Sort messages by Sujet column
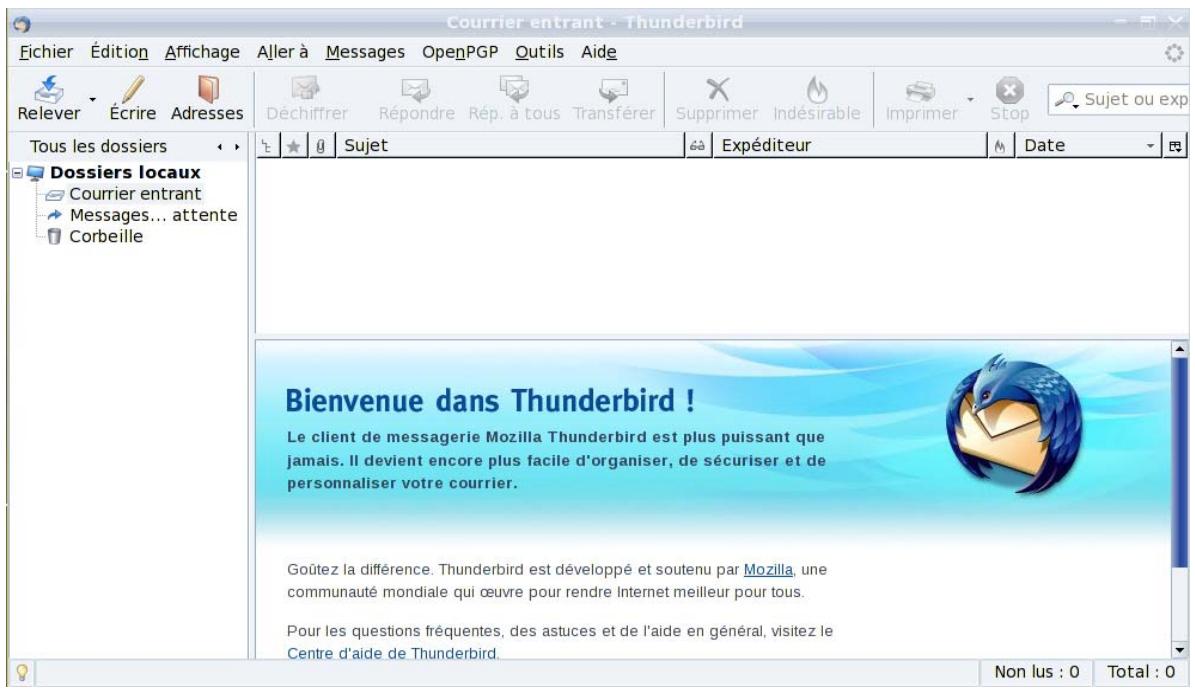1195x690 pixels. 510,146
